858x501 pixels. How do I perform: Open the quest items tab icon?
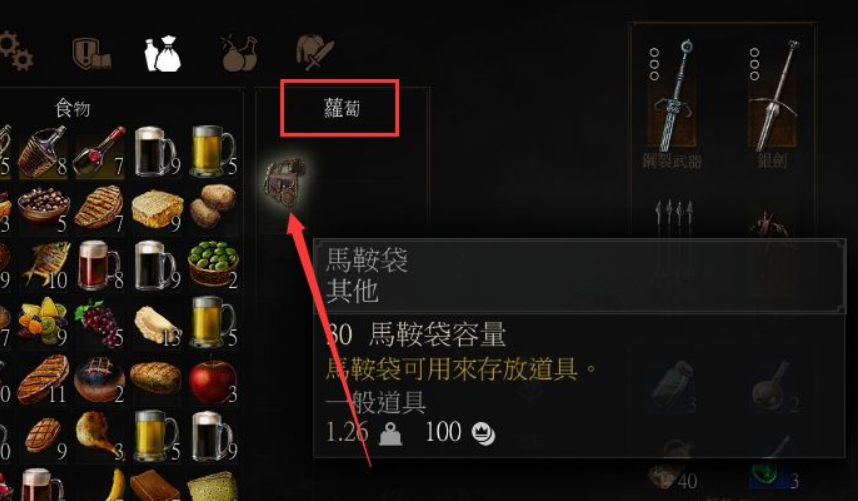coord(92,54)
